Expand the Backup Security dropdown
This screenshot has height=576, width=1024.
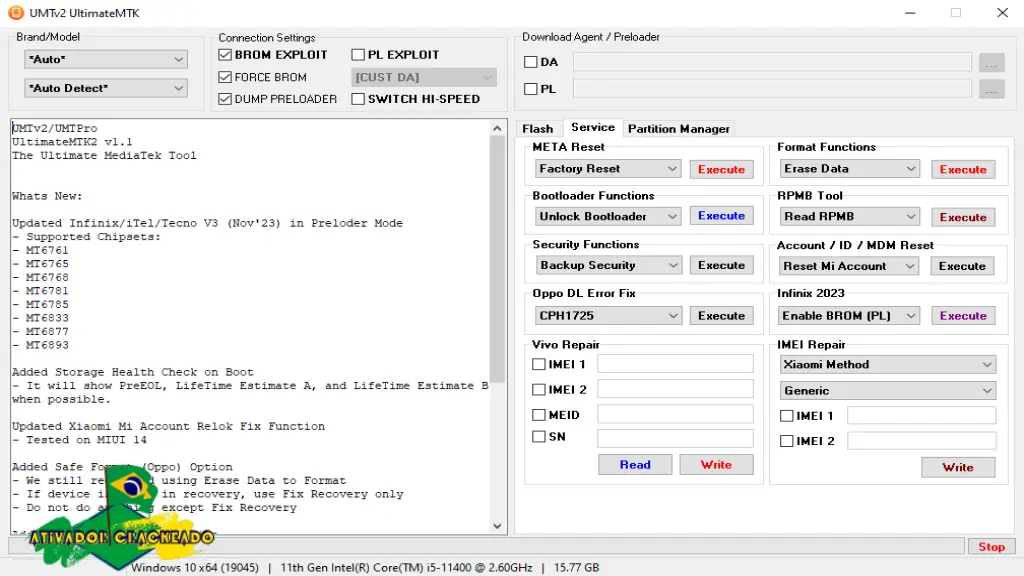[607, 265]
